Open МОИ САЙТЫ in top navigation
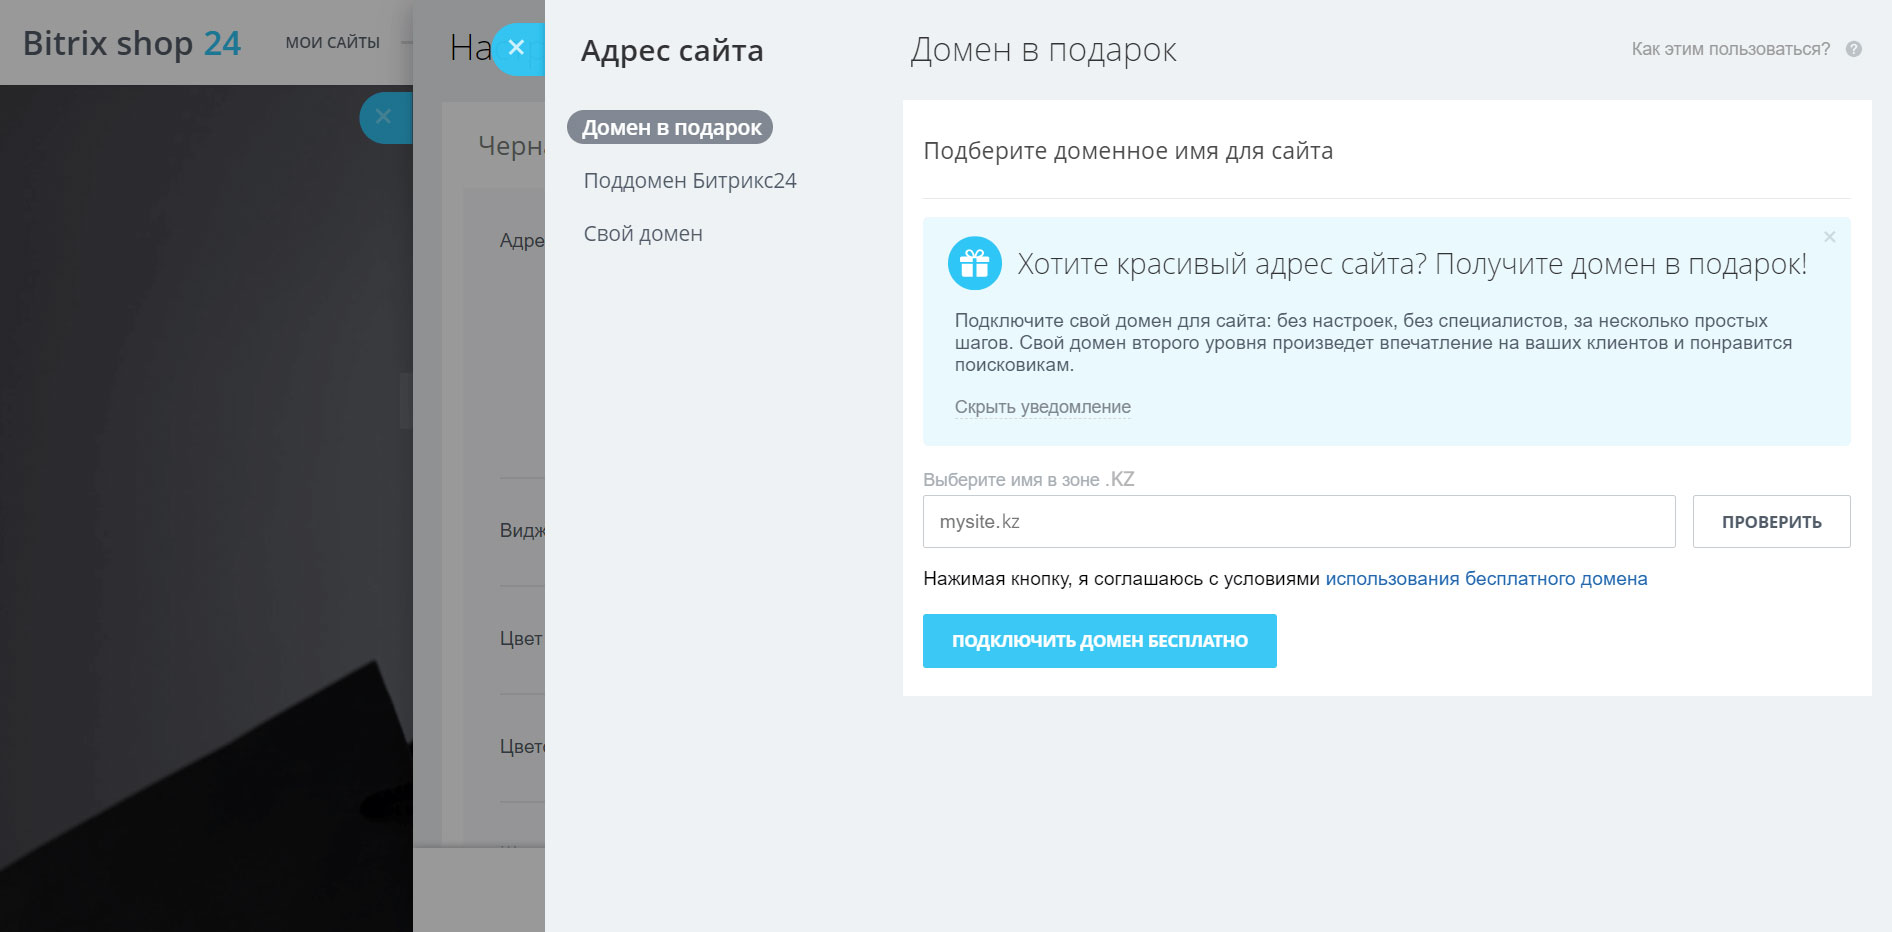 click(x=332, y=43)
